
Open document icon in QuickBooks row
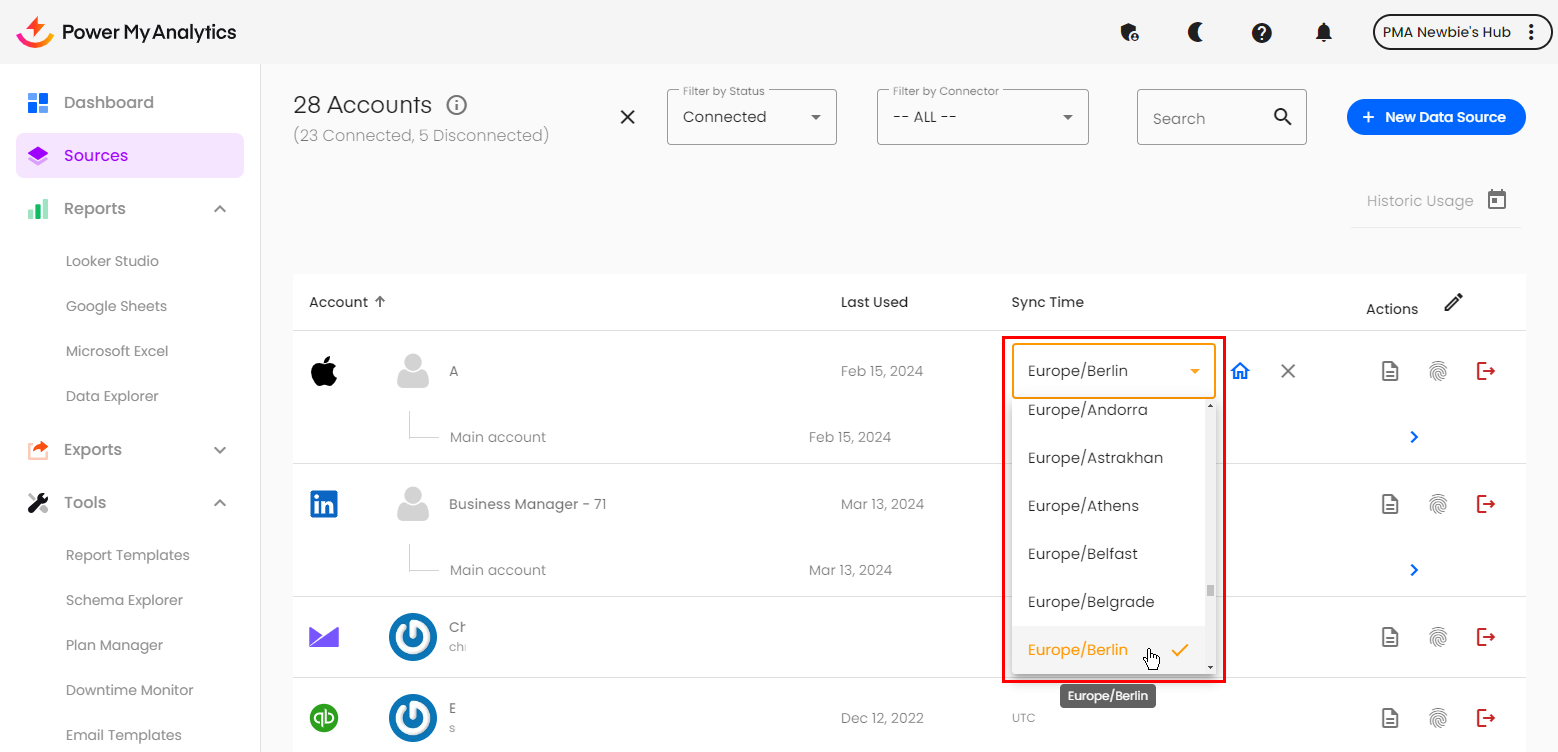pos(1389,718)
